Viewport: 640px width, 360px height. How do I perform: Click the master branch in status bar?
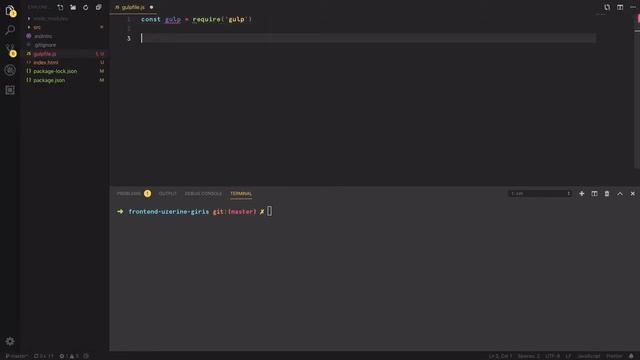(x=16, y=356)
